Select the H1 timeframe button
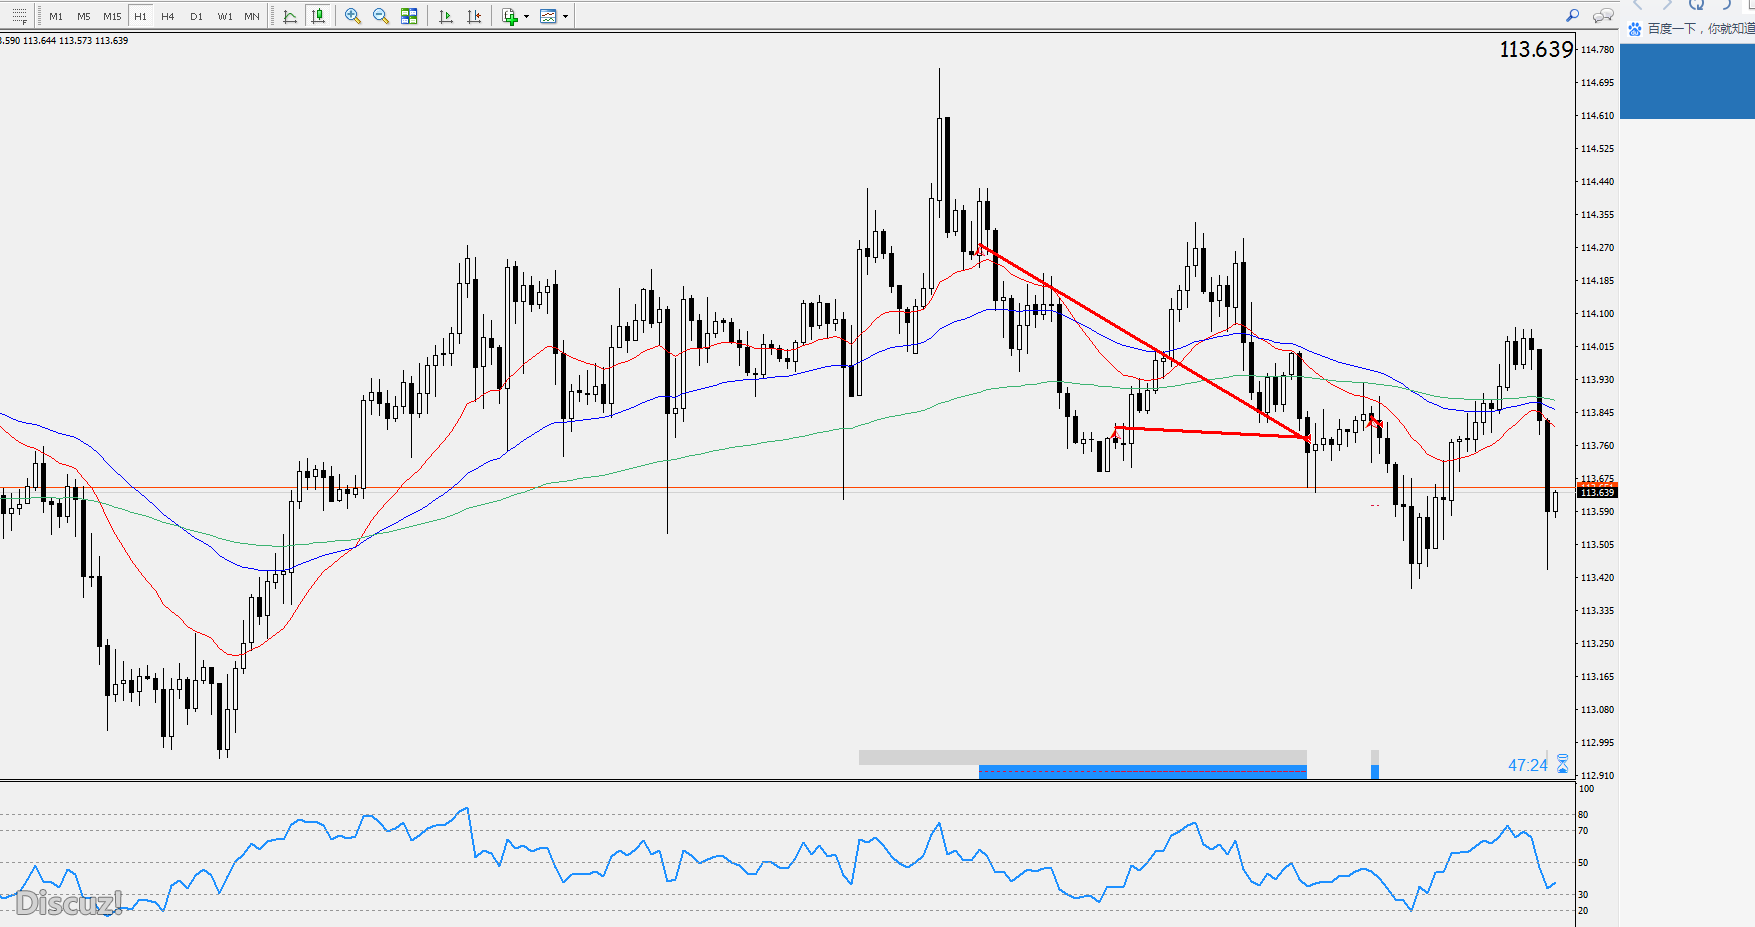 pos(140,16)
